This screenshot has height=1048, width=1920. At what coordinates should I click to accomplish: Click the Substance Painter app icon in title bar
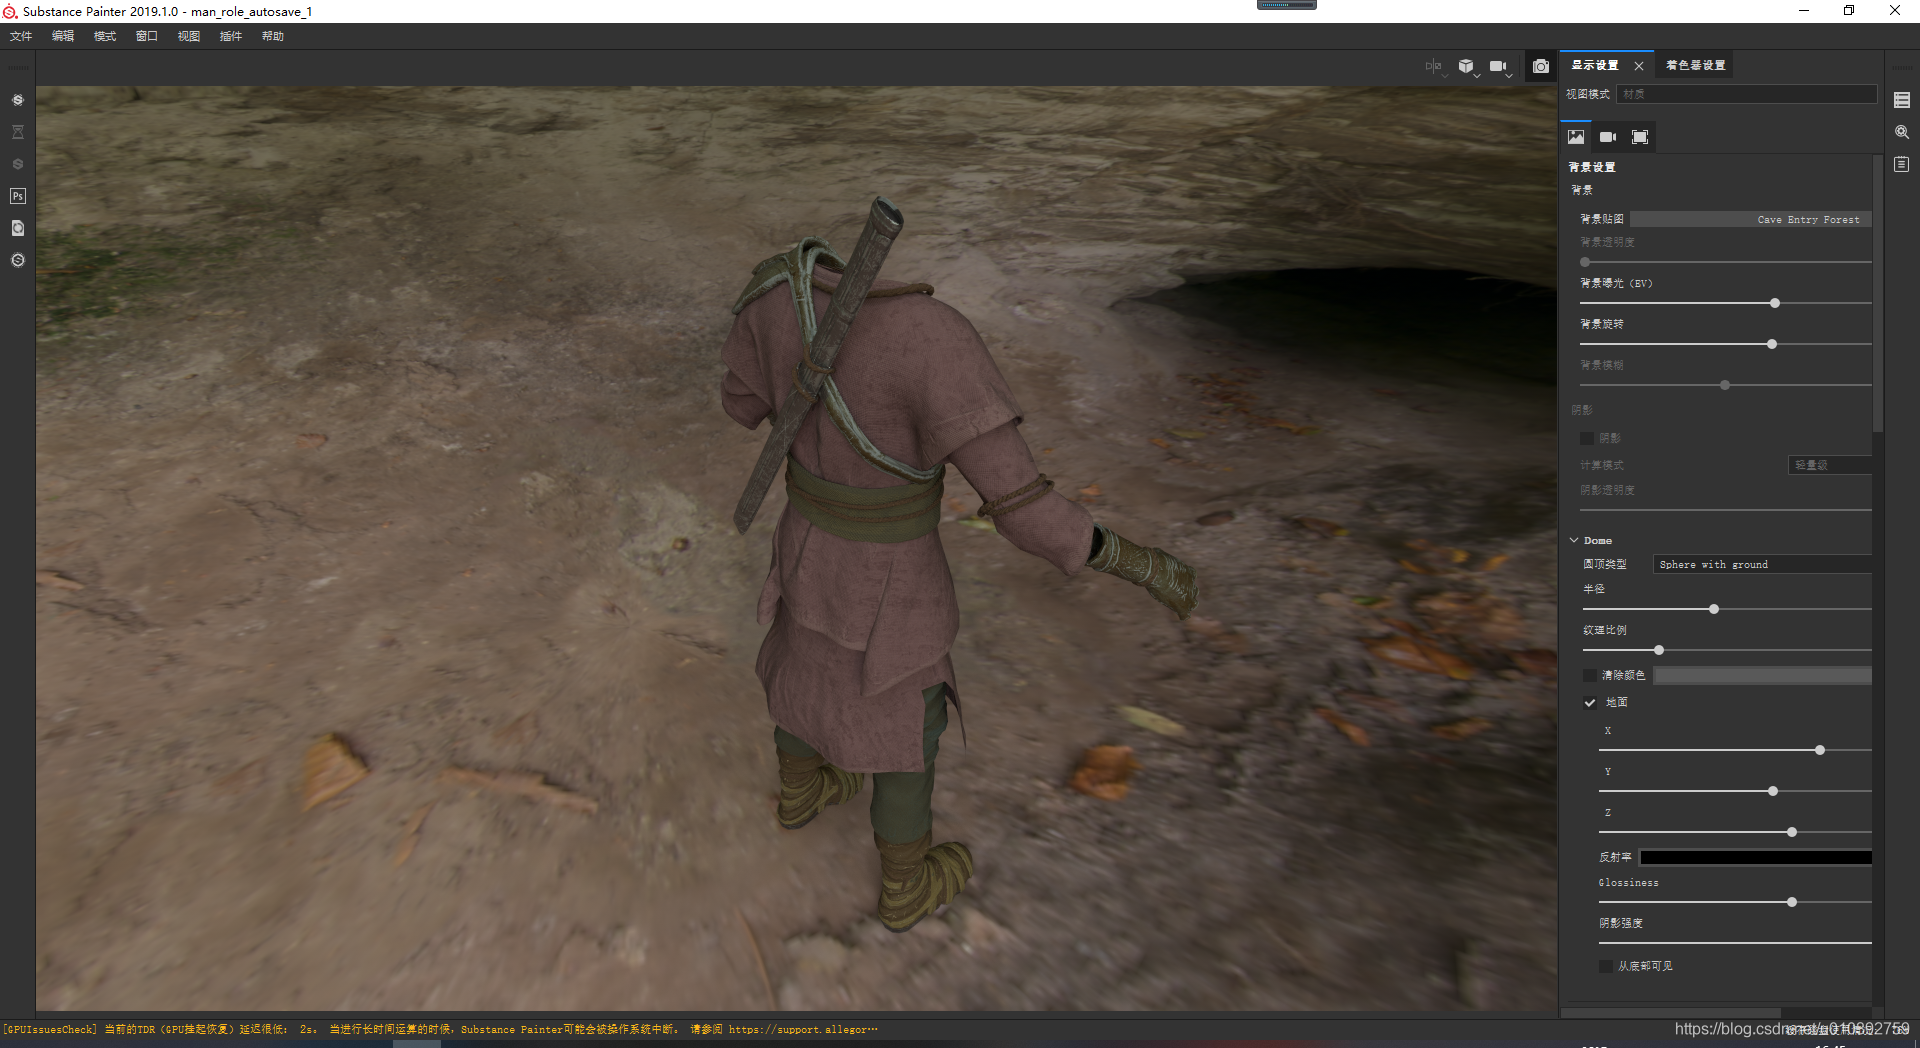(x=10, y=11)
